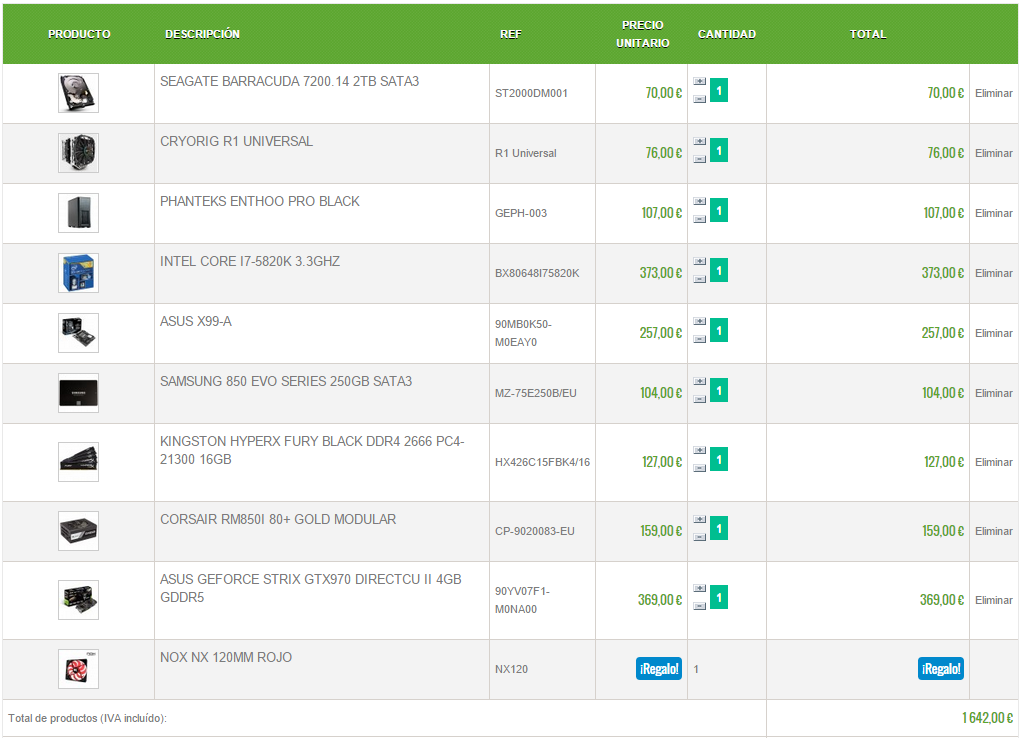1026x738 pixels.
Task: Open ASUS GTX970 graphics card thumbnail
Action: click(79, 600)
